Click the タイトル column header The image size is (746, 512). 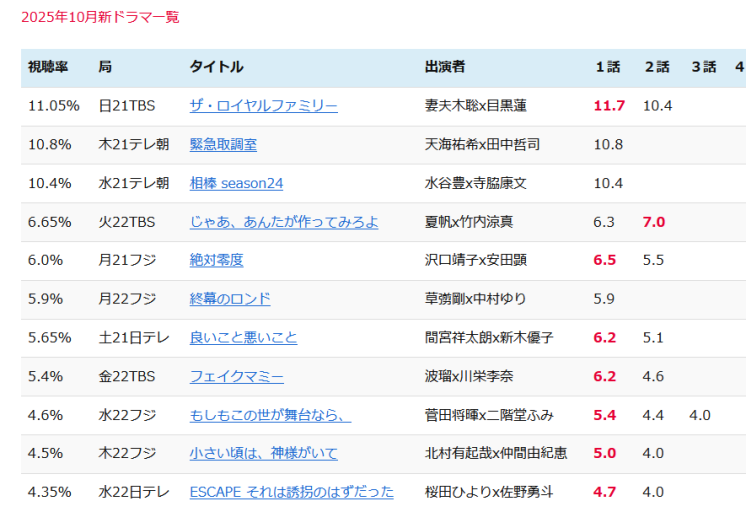point(216,67)
